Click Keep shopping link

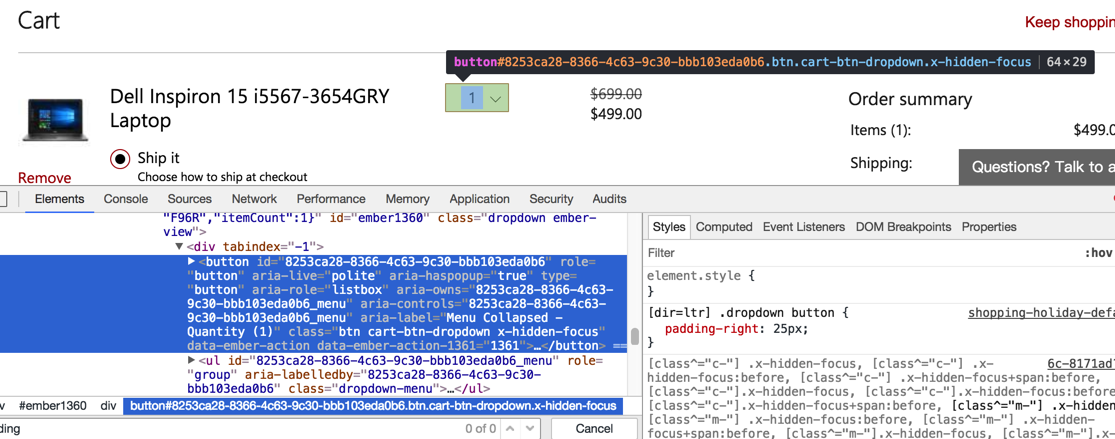(x=1069, y=22)
